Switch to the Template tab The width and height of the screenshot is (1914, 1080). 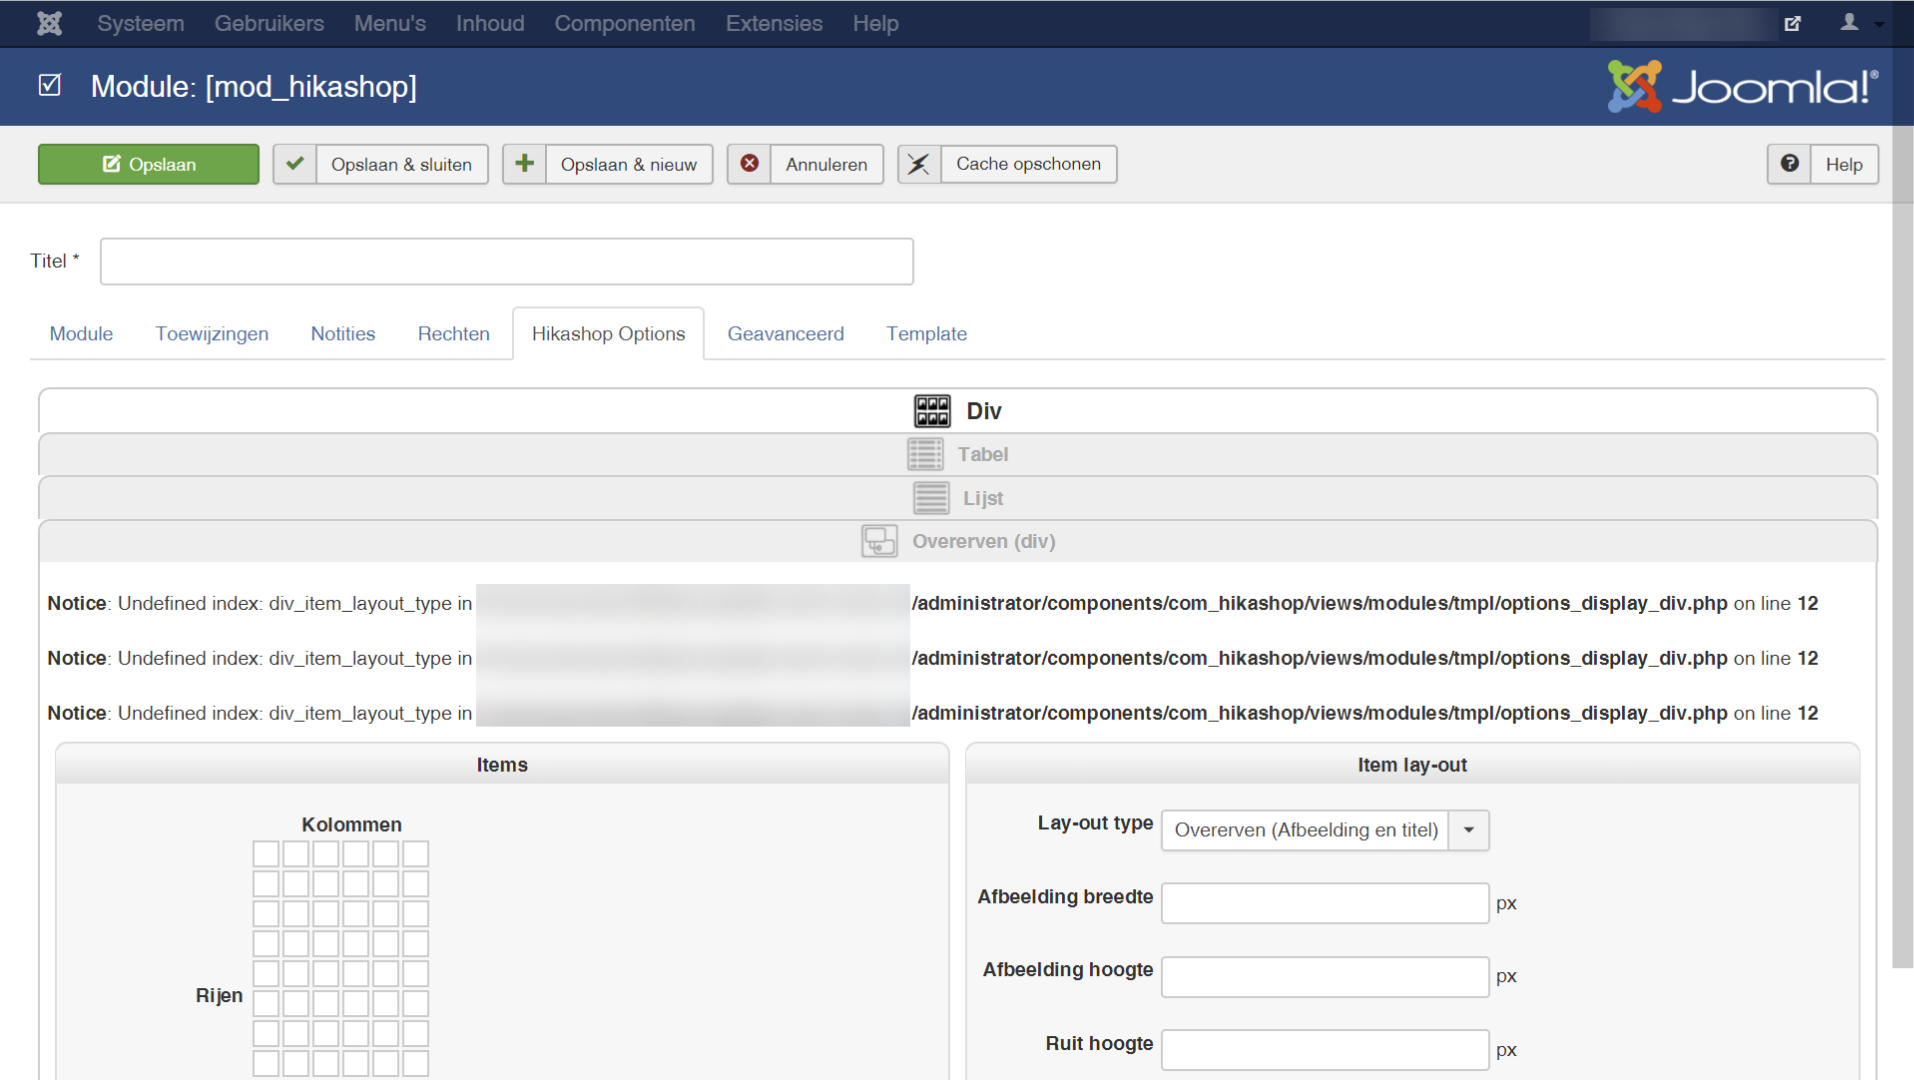point(927,334)
